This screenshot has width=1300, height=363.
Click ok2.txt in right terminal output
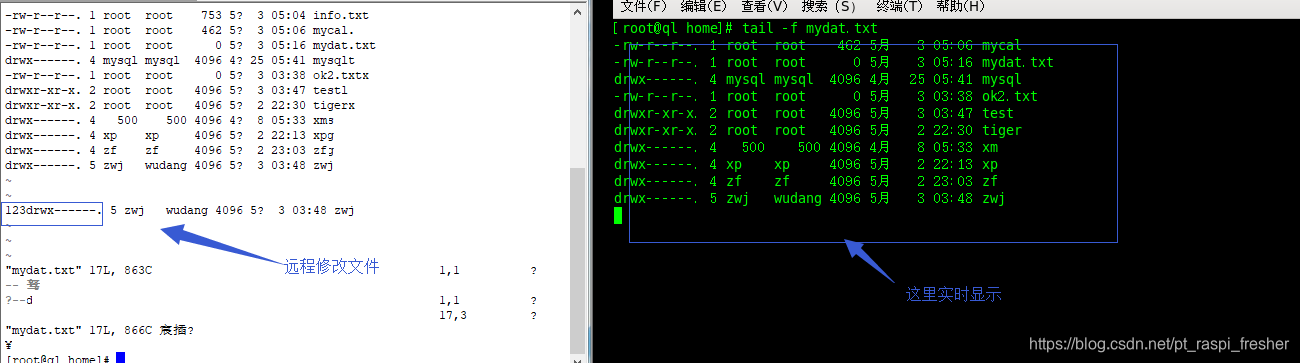coord(1010,96)
